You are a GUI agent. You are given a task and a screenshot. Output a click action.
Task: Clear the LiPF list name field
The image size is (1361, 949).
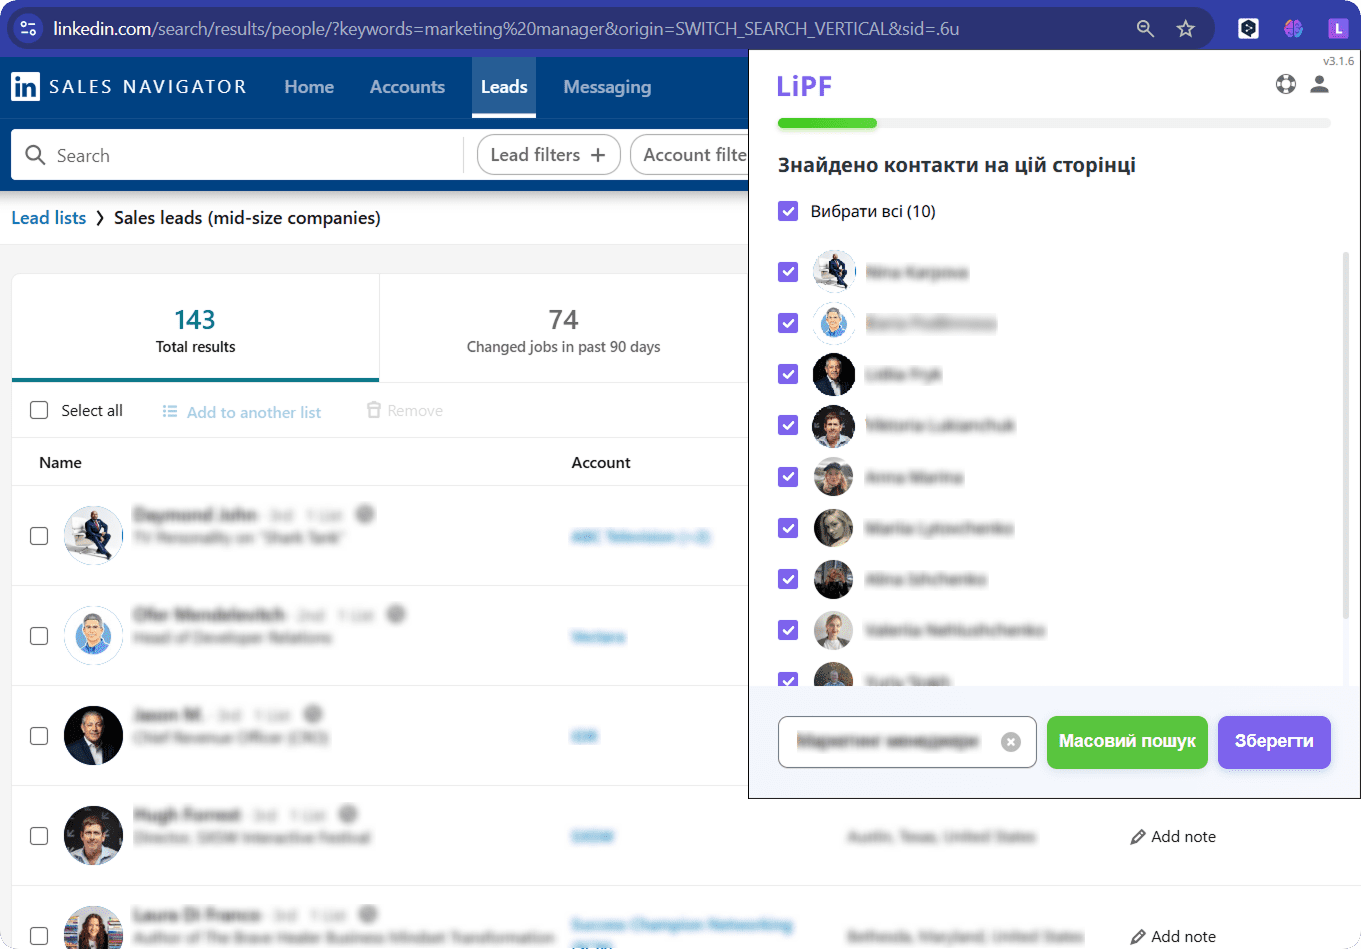pyautogui.click(x=1011, y=741)
